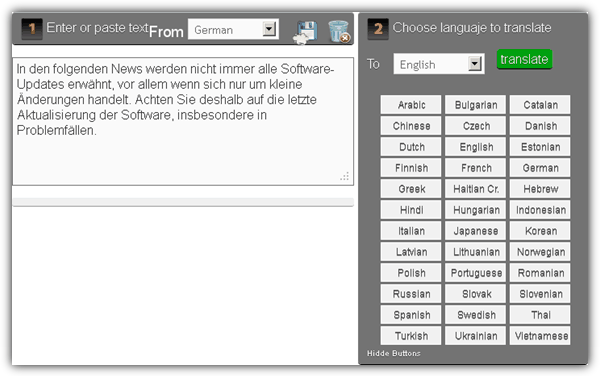Click the save floppy disk icon
This screenshot has height=376, width=600.
305,32
